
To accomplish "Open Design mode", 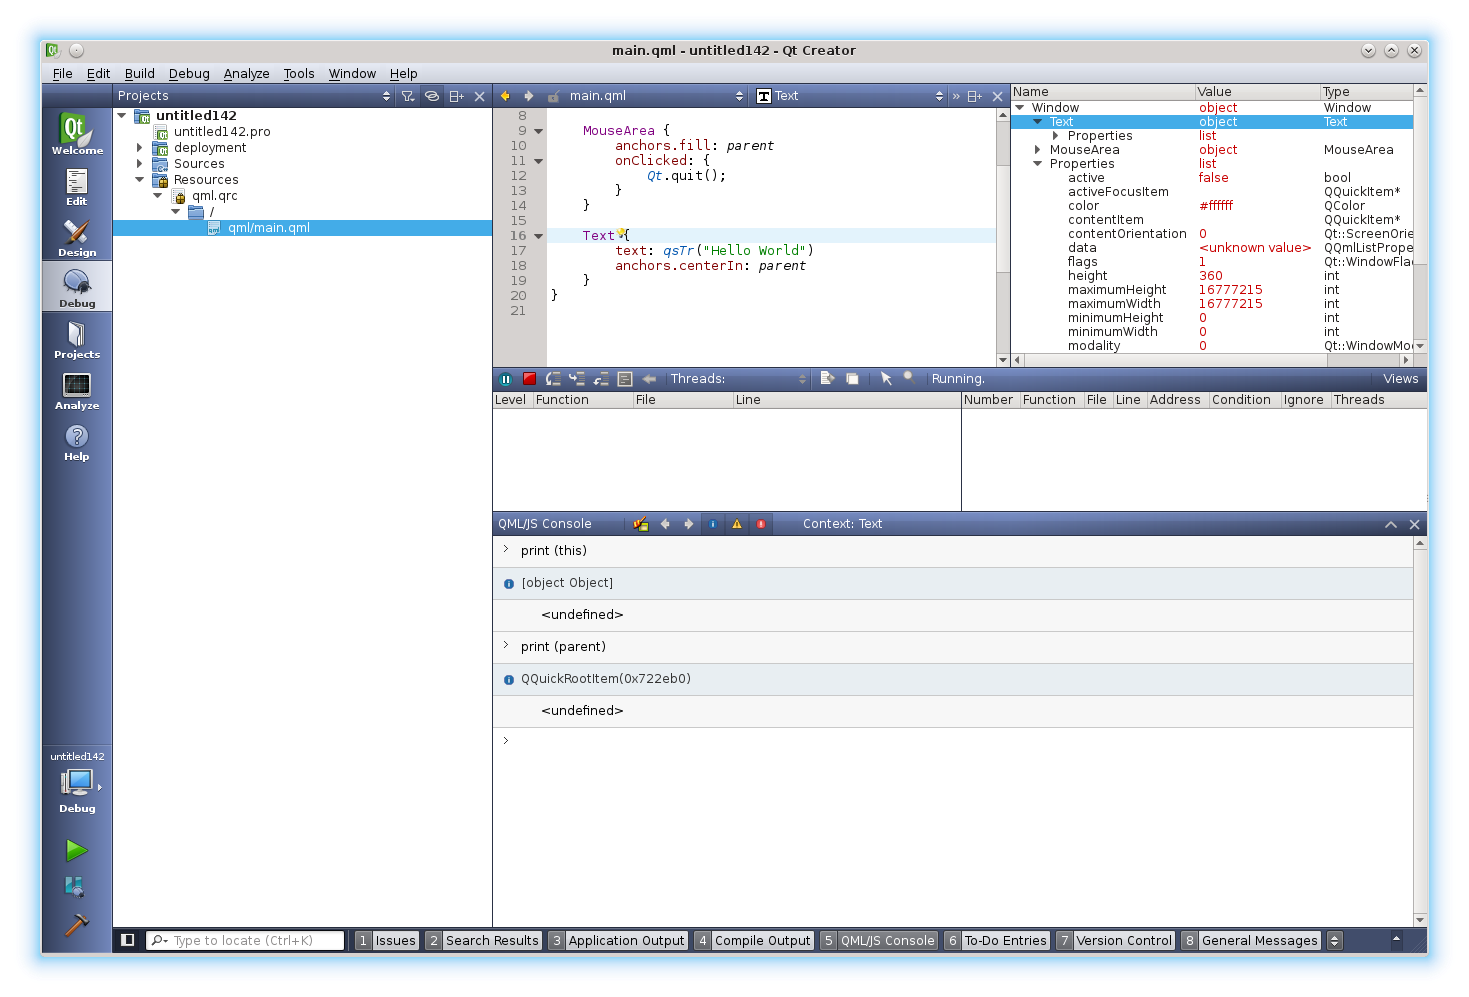I will [77, 236].
